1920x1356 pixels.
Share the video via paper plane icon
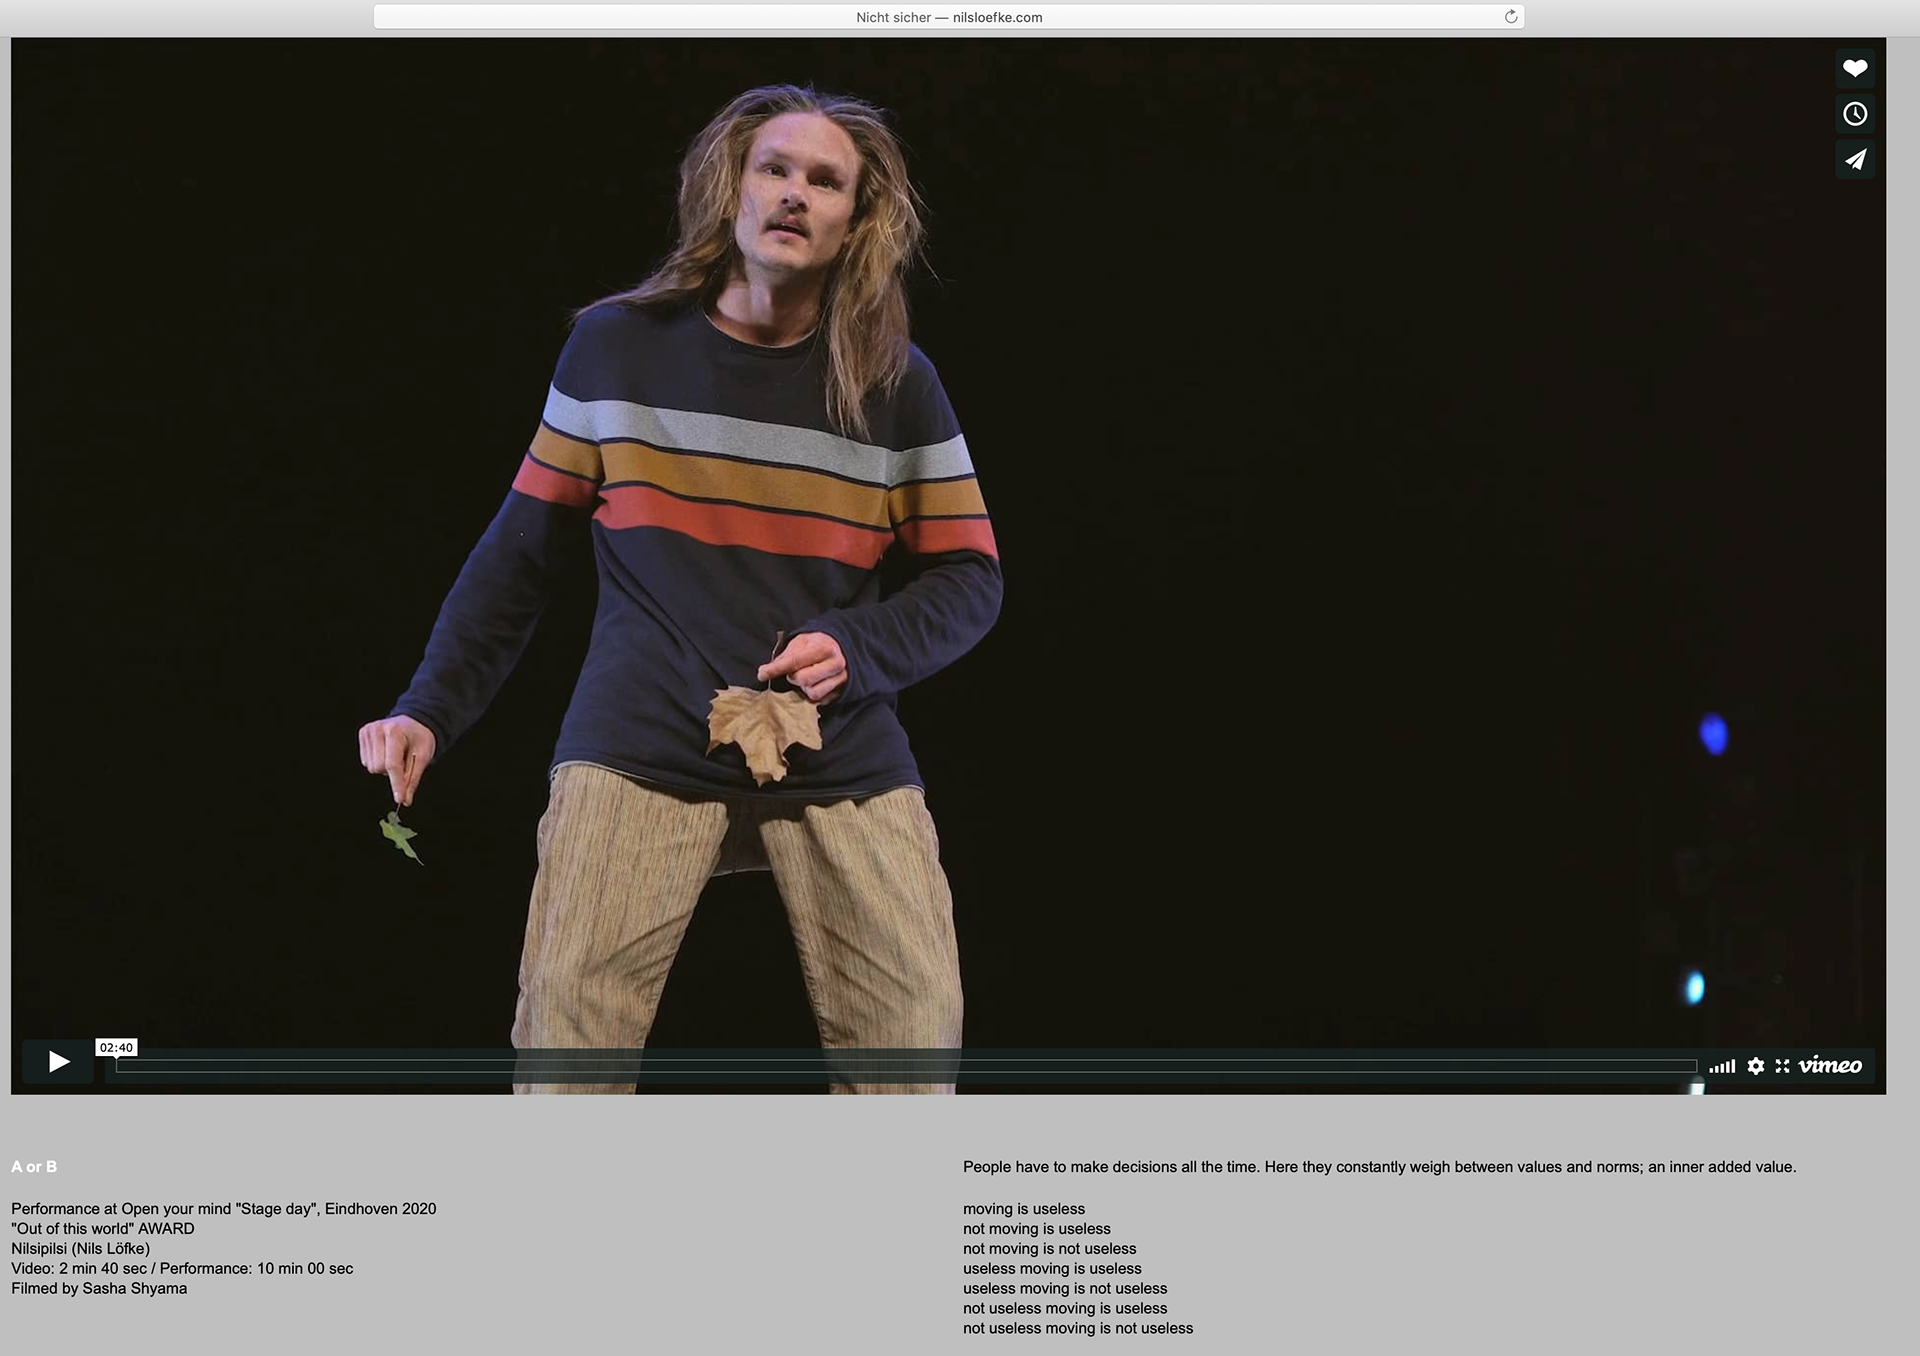[x=1854, y=160]
